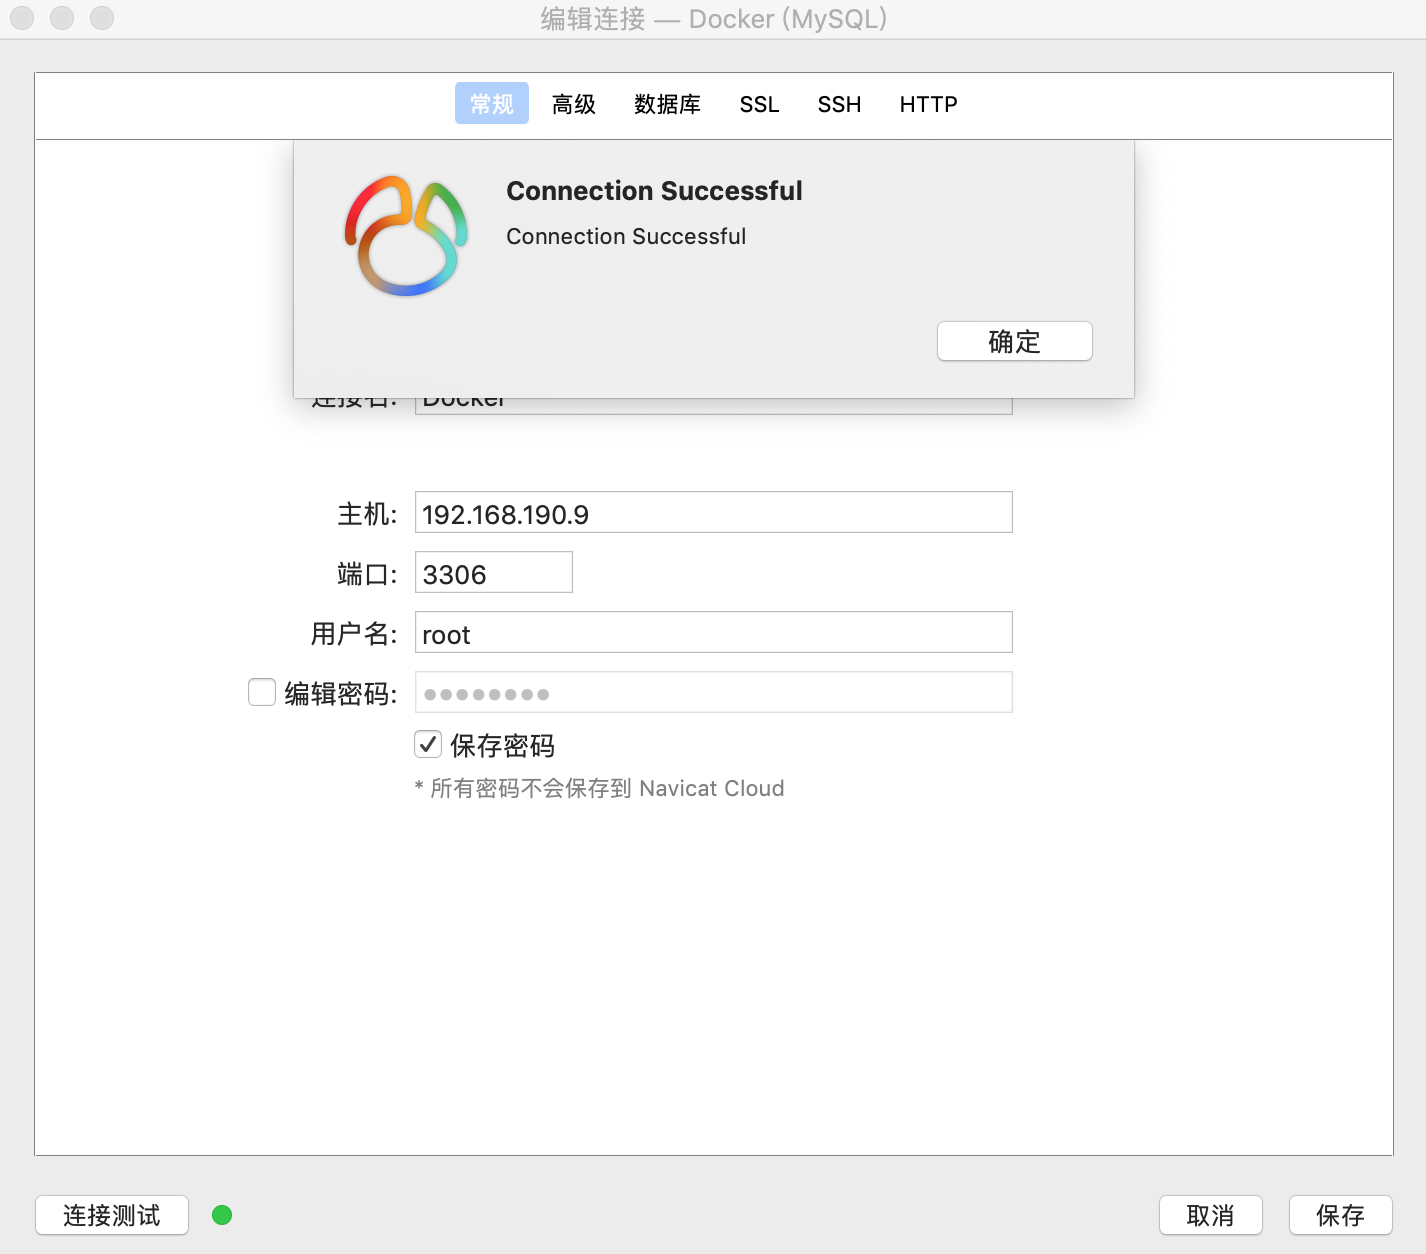Screen dimensions: 1426x1254
Task: Cancel editing with 取消 button
Action: (x=1210, y=1215)
